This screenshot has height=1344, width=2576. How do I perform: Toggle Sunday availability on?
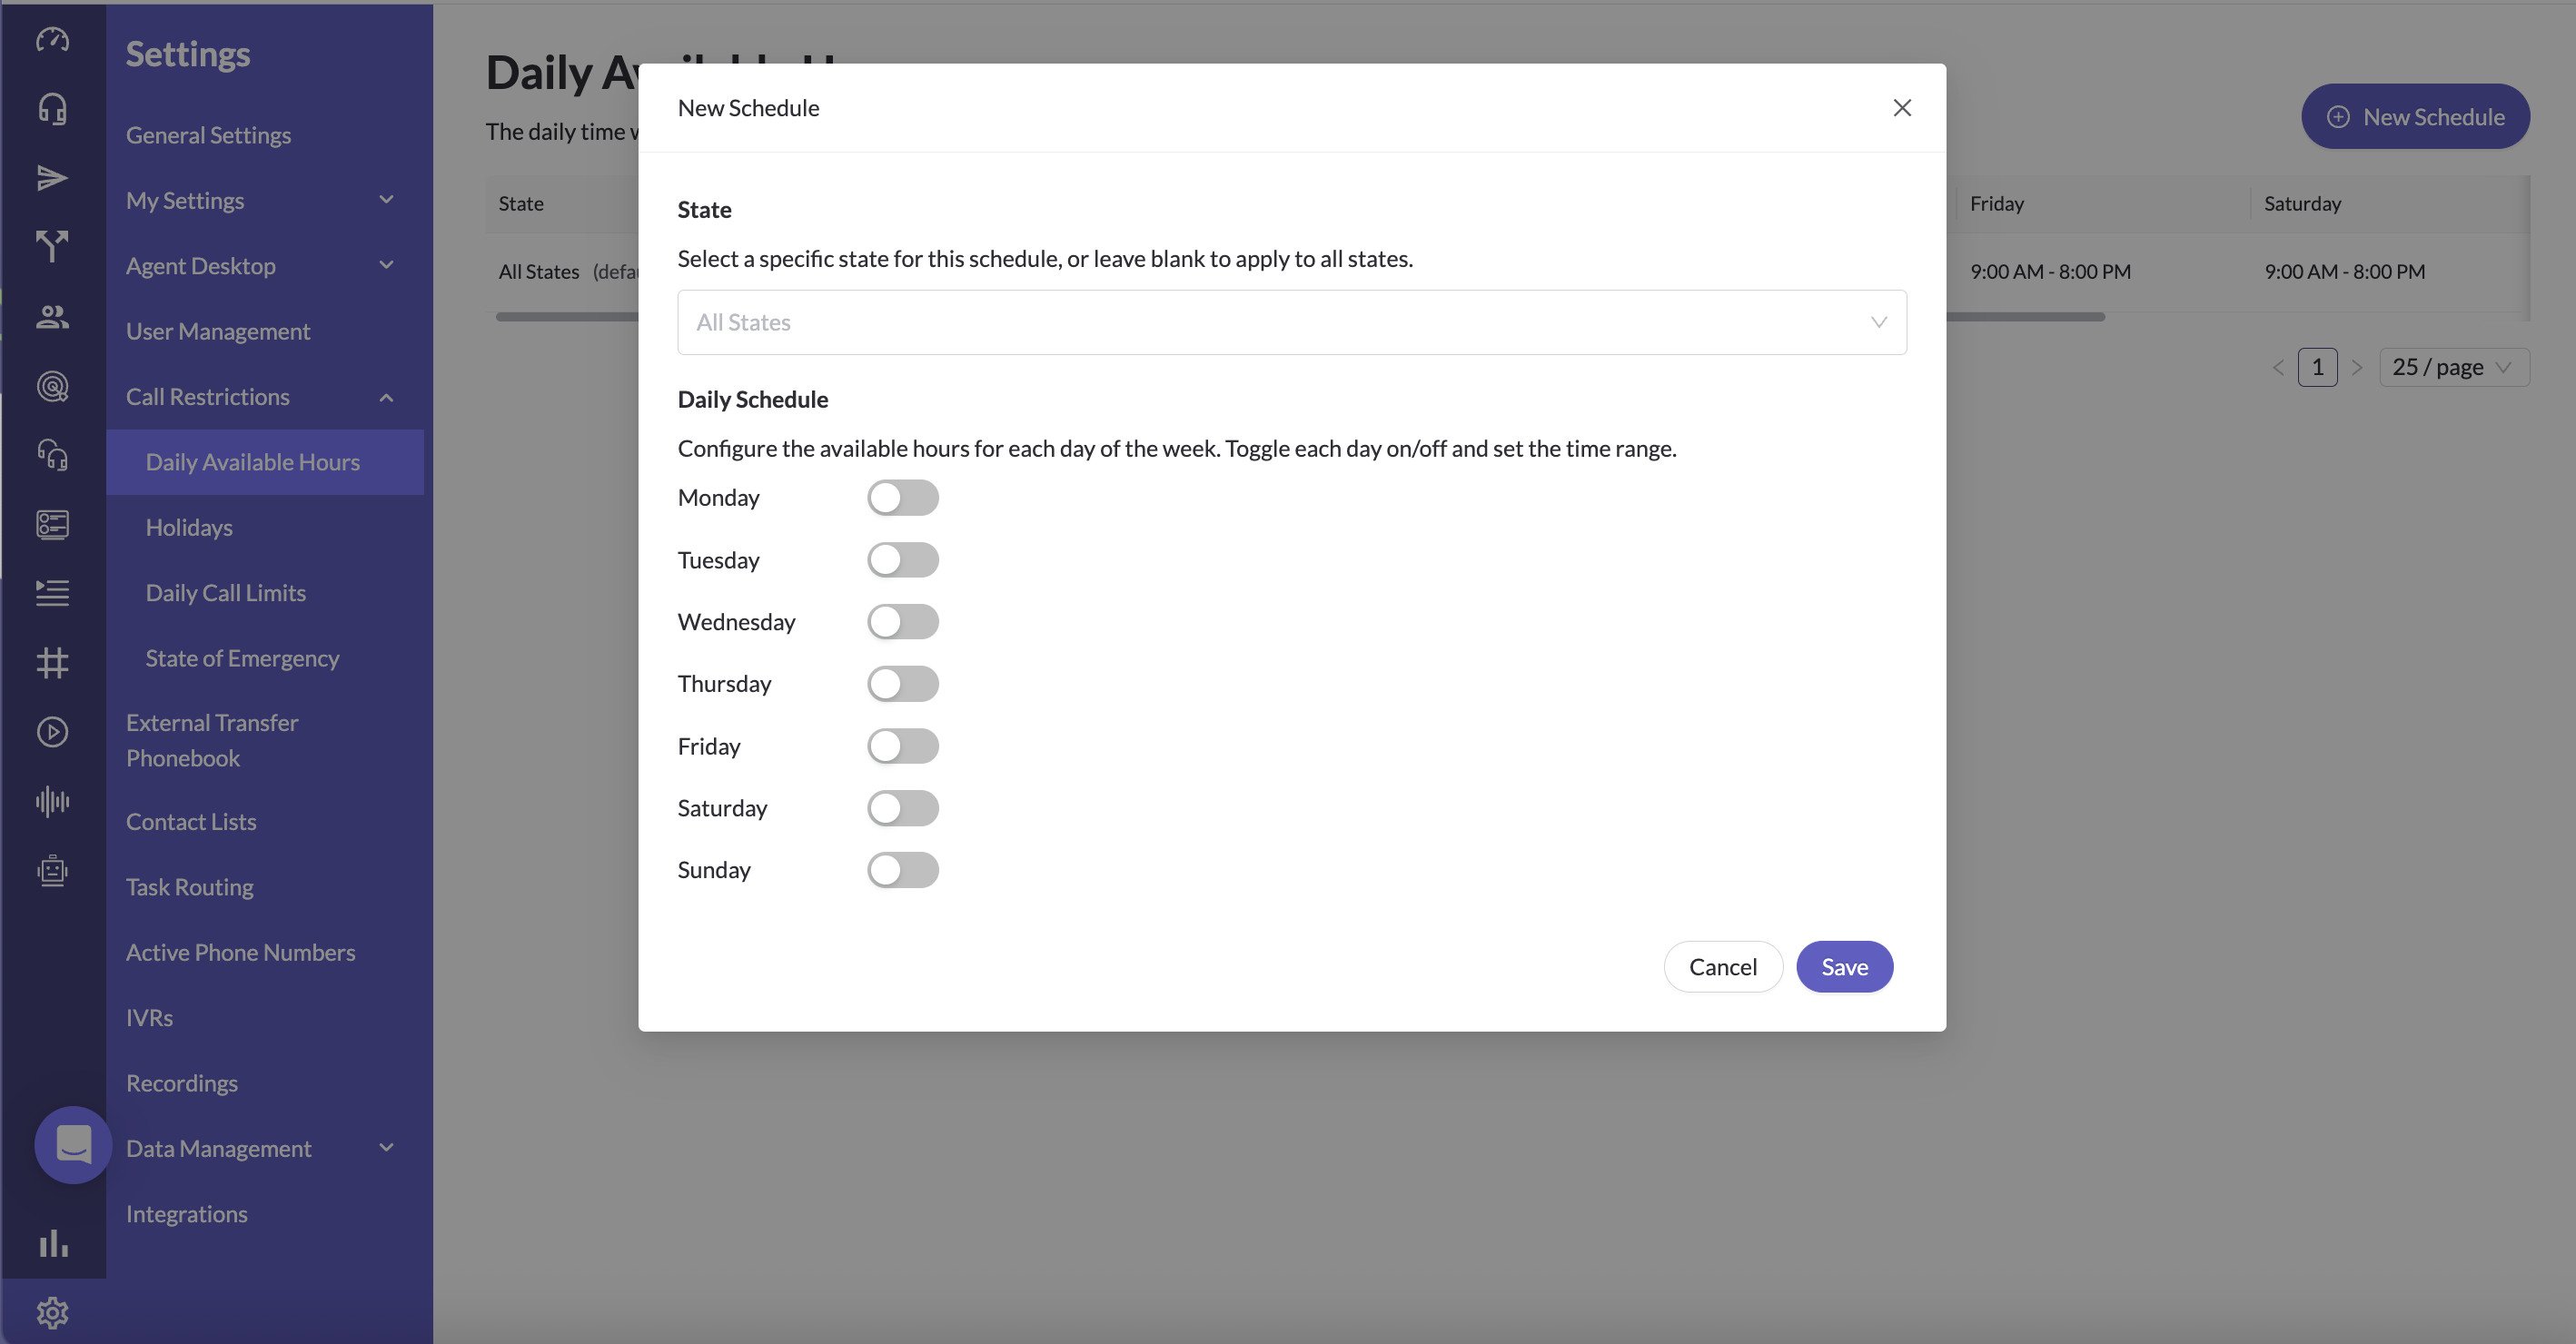click(x=902, y=870)
